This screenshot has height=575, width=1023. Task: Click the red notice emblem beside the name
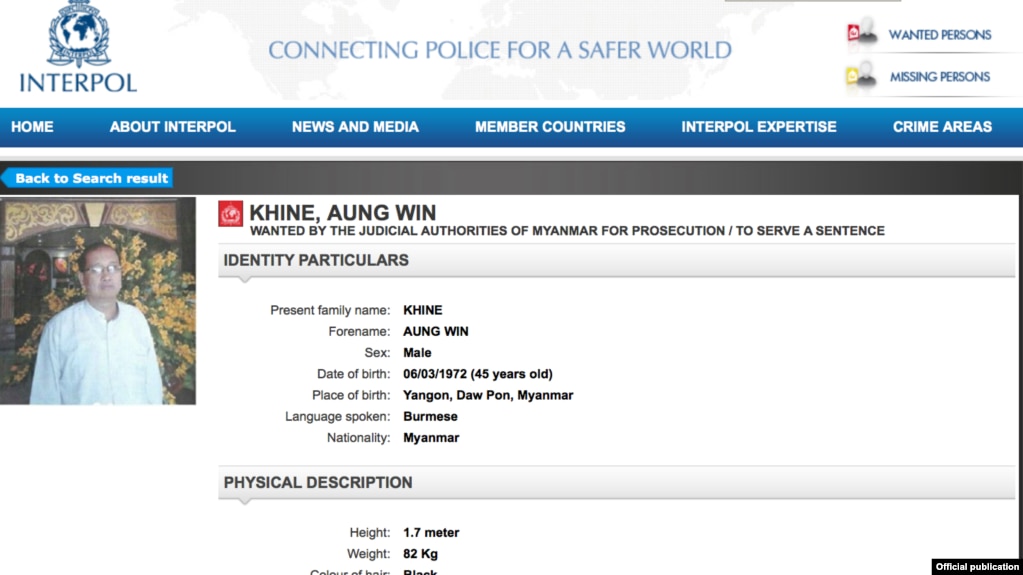(x=230, y=213)
